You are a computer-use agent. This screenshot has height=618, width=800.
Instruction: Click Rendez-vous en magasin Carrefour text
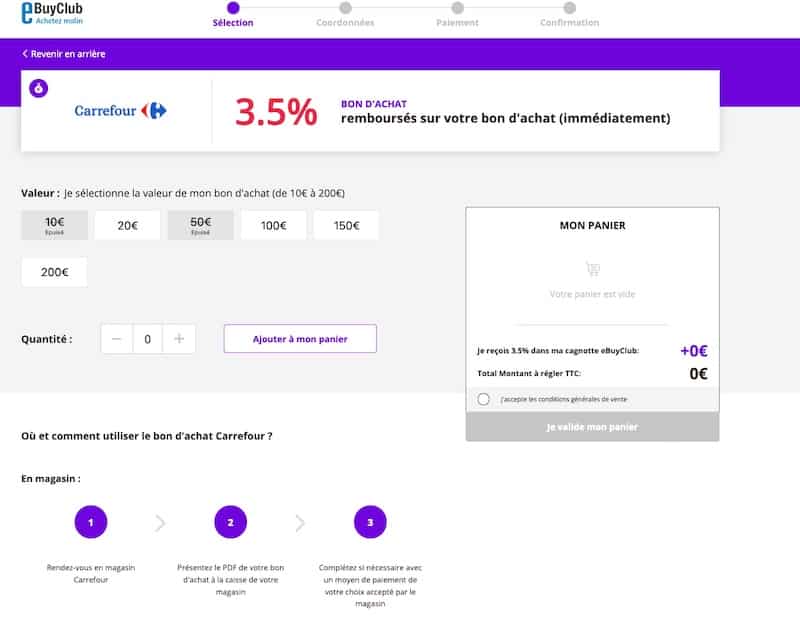pos(91,574)
